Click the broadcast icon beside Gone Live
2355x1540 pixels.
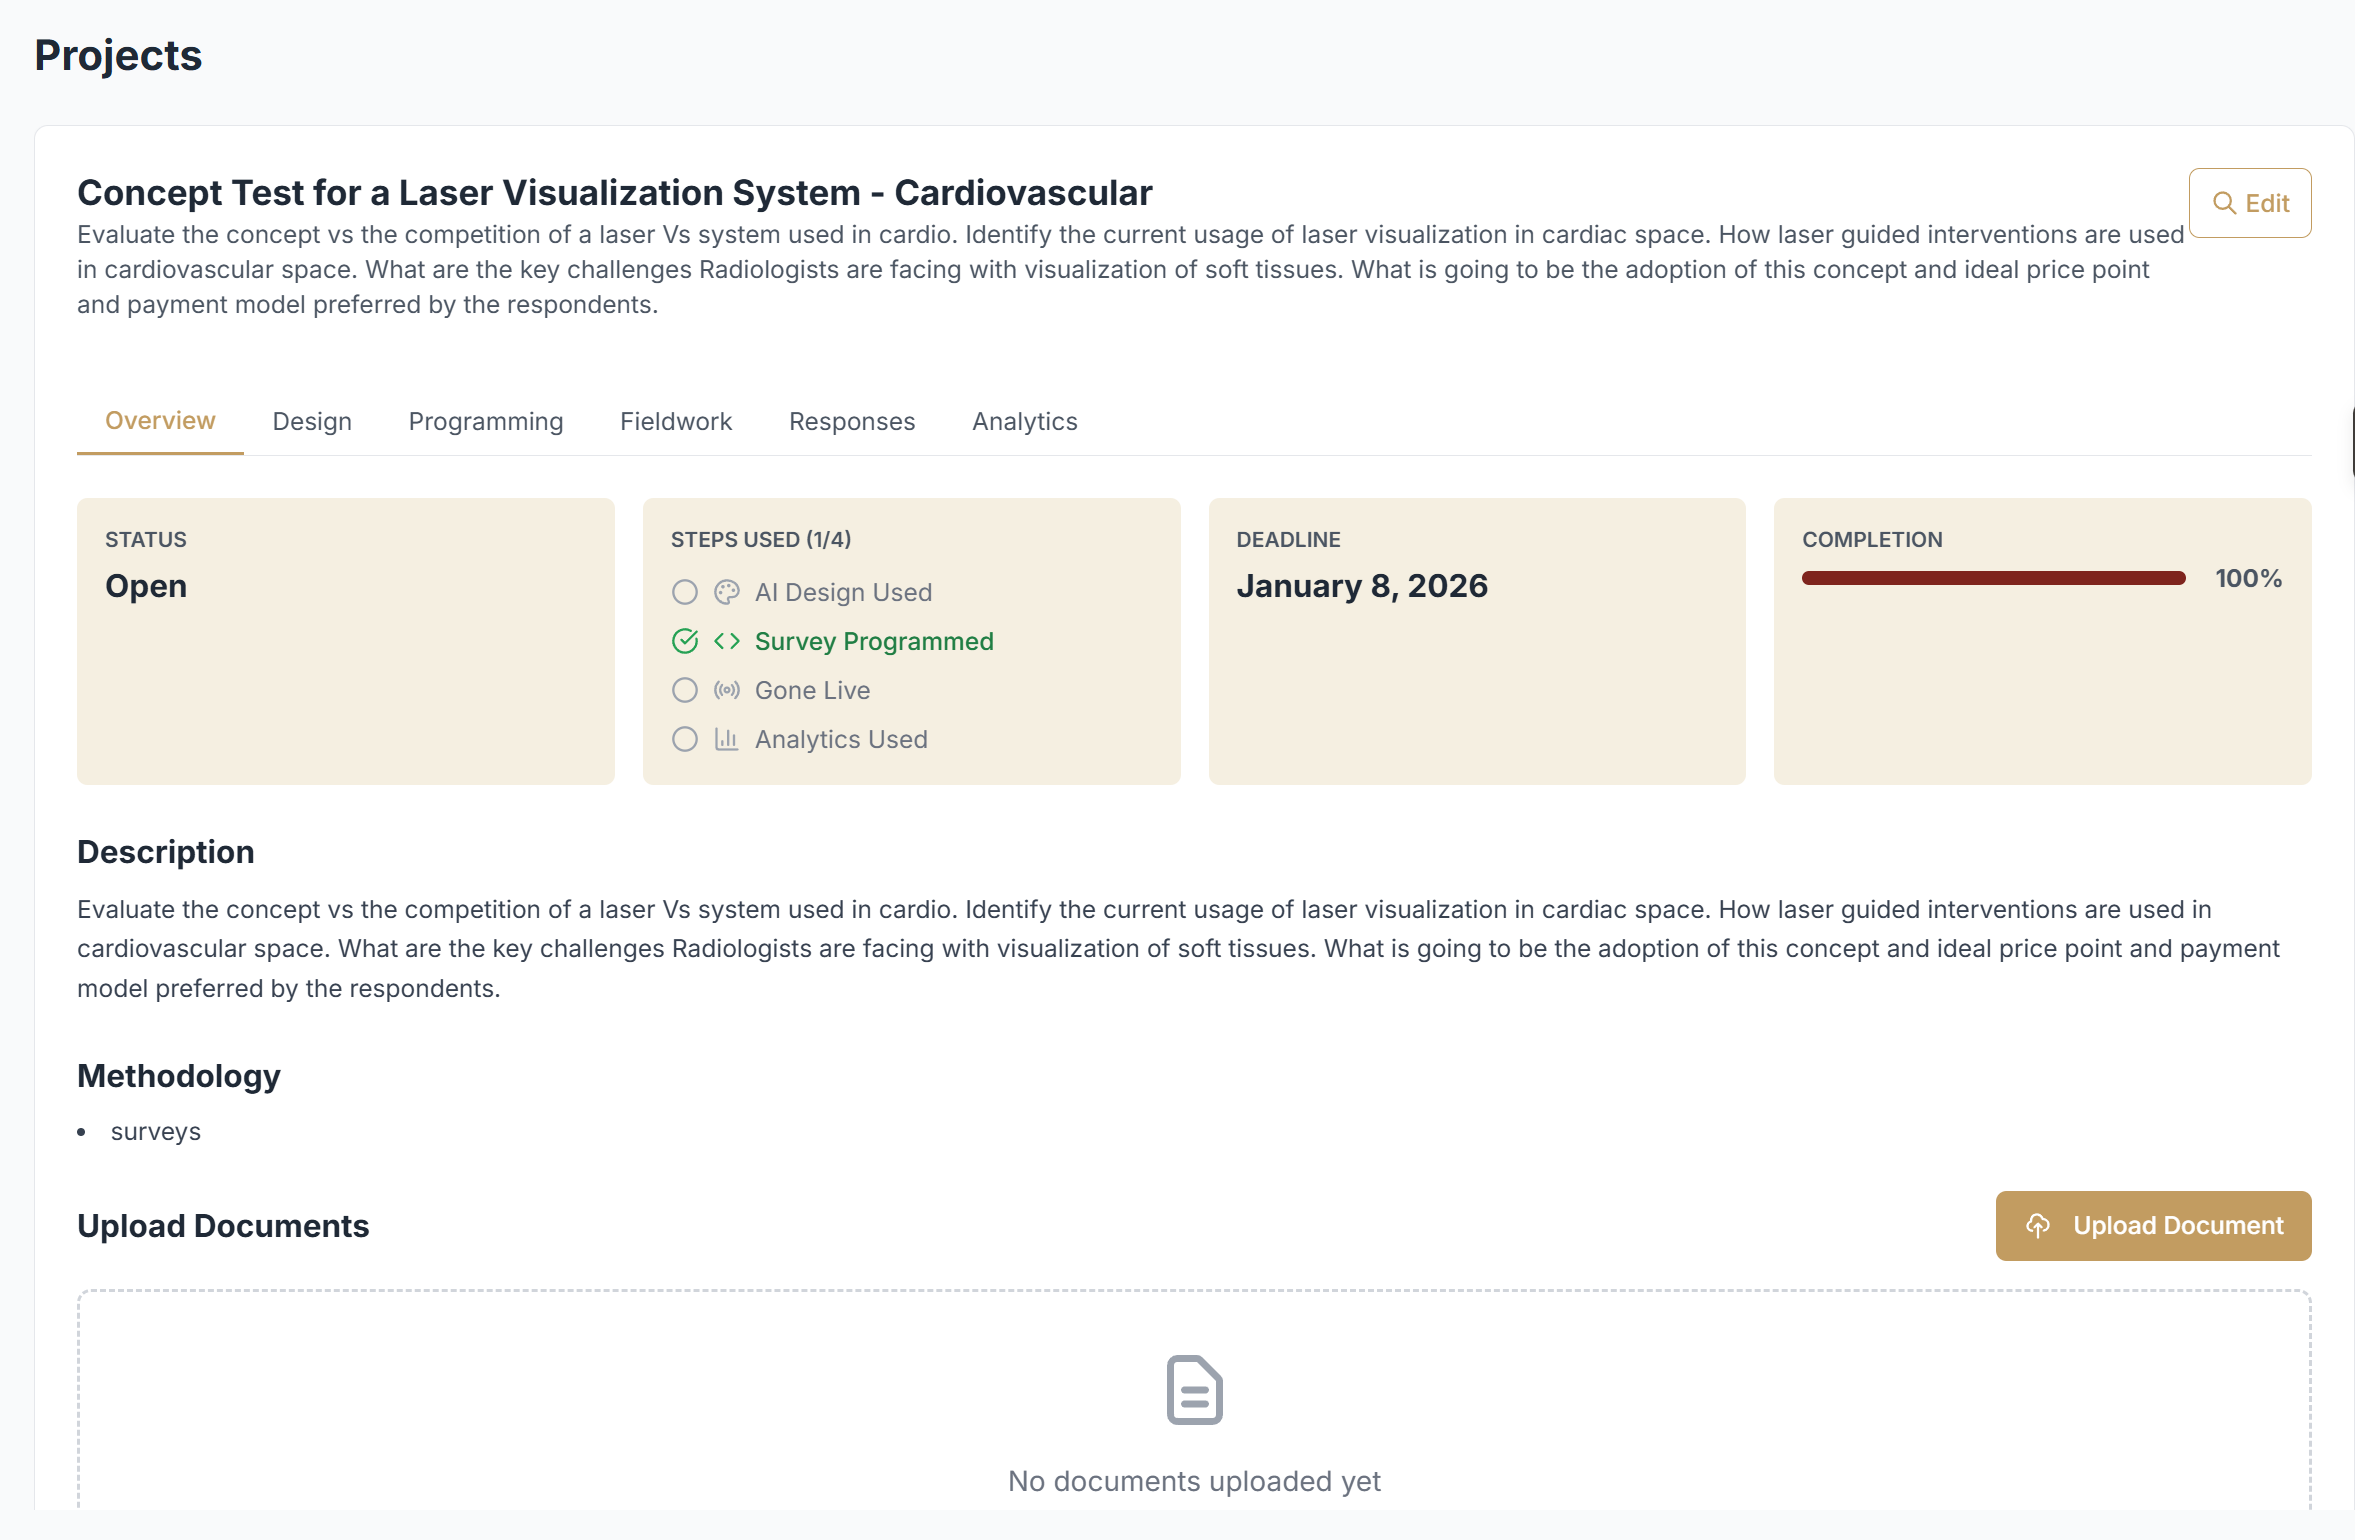coord(727,690)
